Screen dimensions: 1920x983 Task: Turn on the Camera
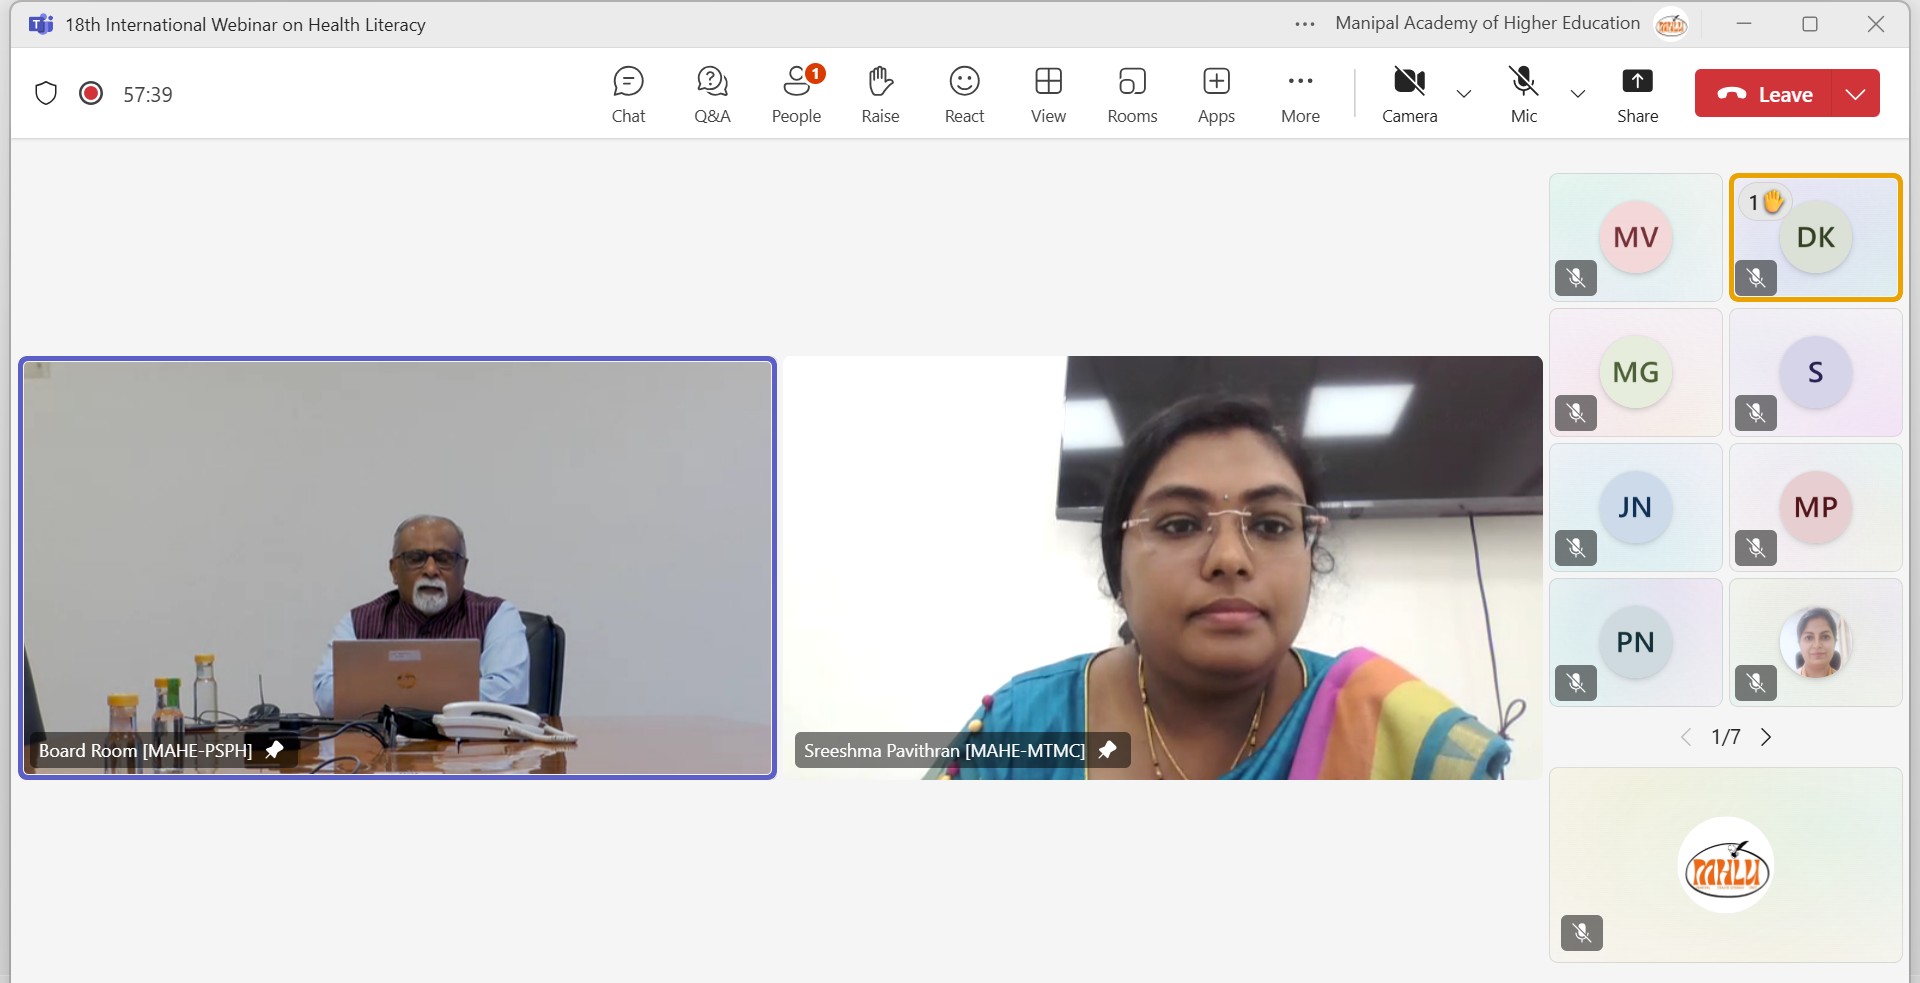(1409, 95)
